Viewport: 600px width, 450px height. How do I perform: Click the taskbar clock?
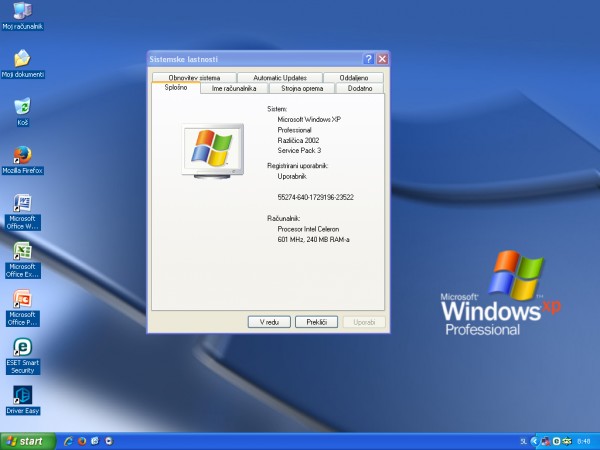click(x=584, y=442)
